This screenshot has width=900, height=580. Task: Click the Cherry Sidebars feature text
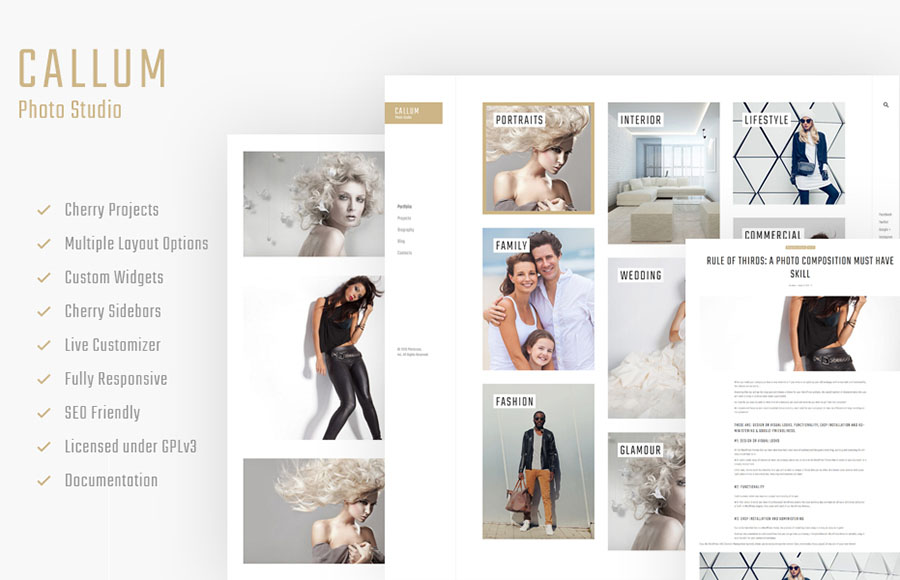click(112, 311)
